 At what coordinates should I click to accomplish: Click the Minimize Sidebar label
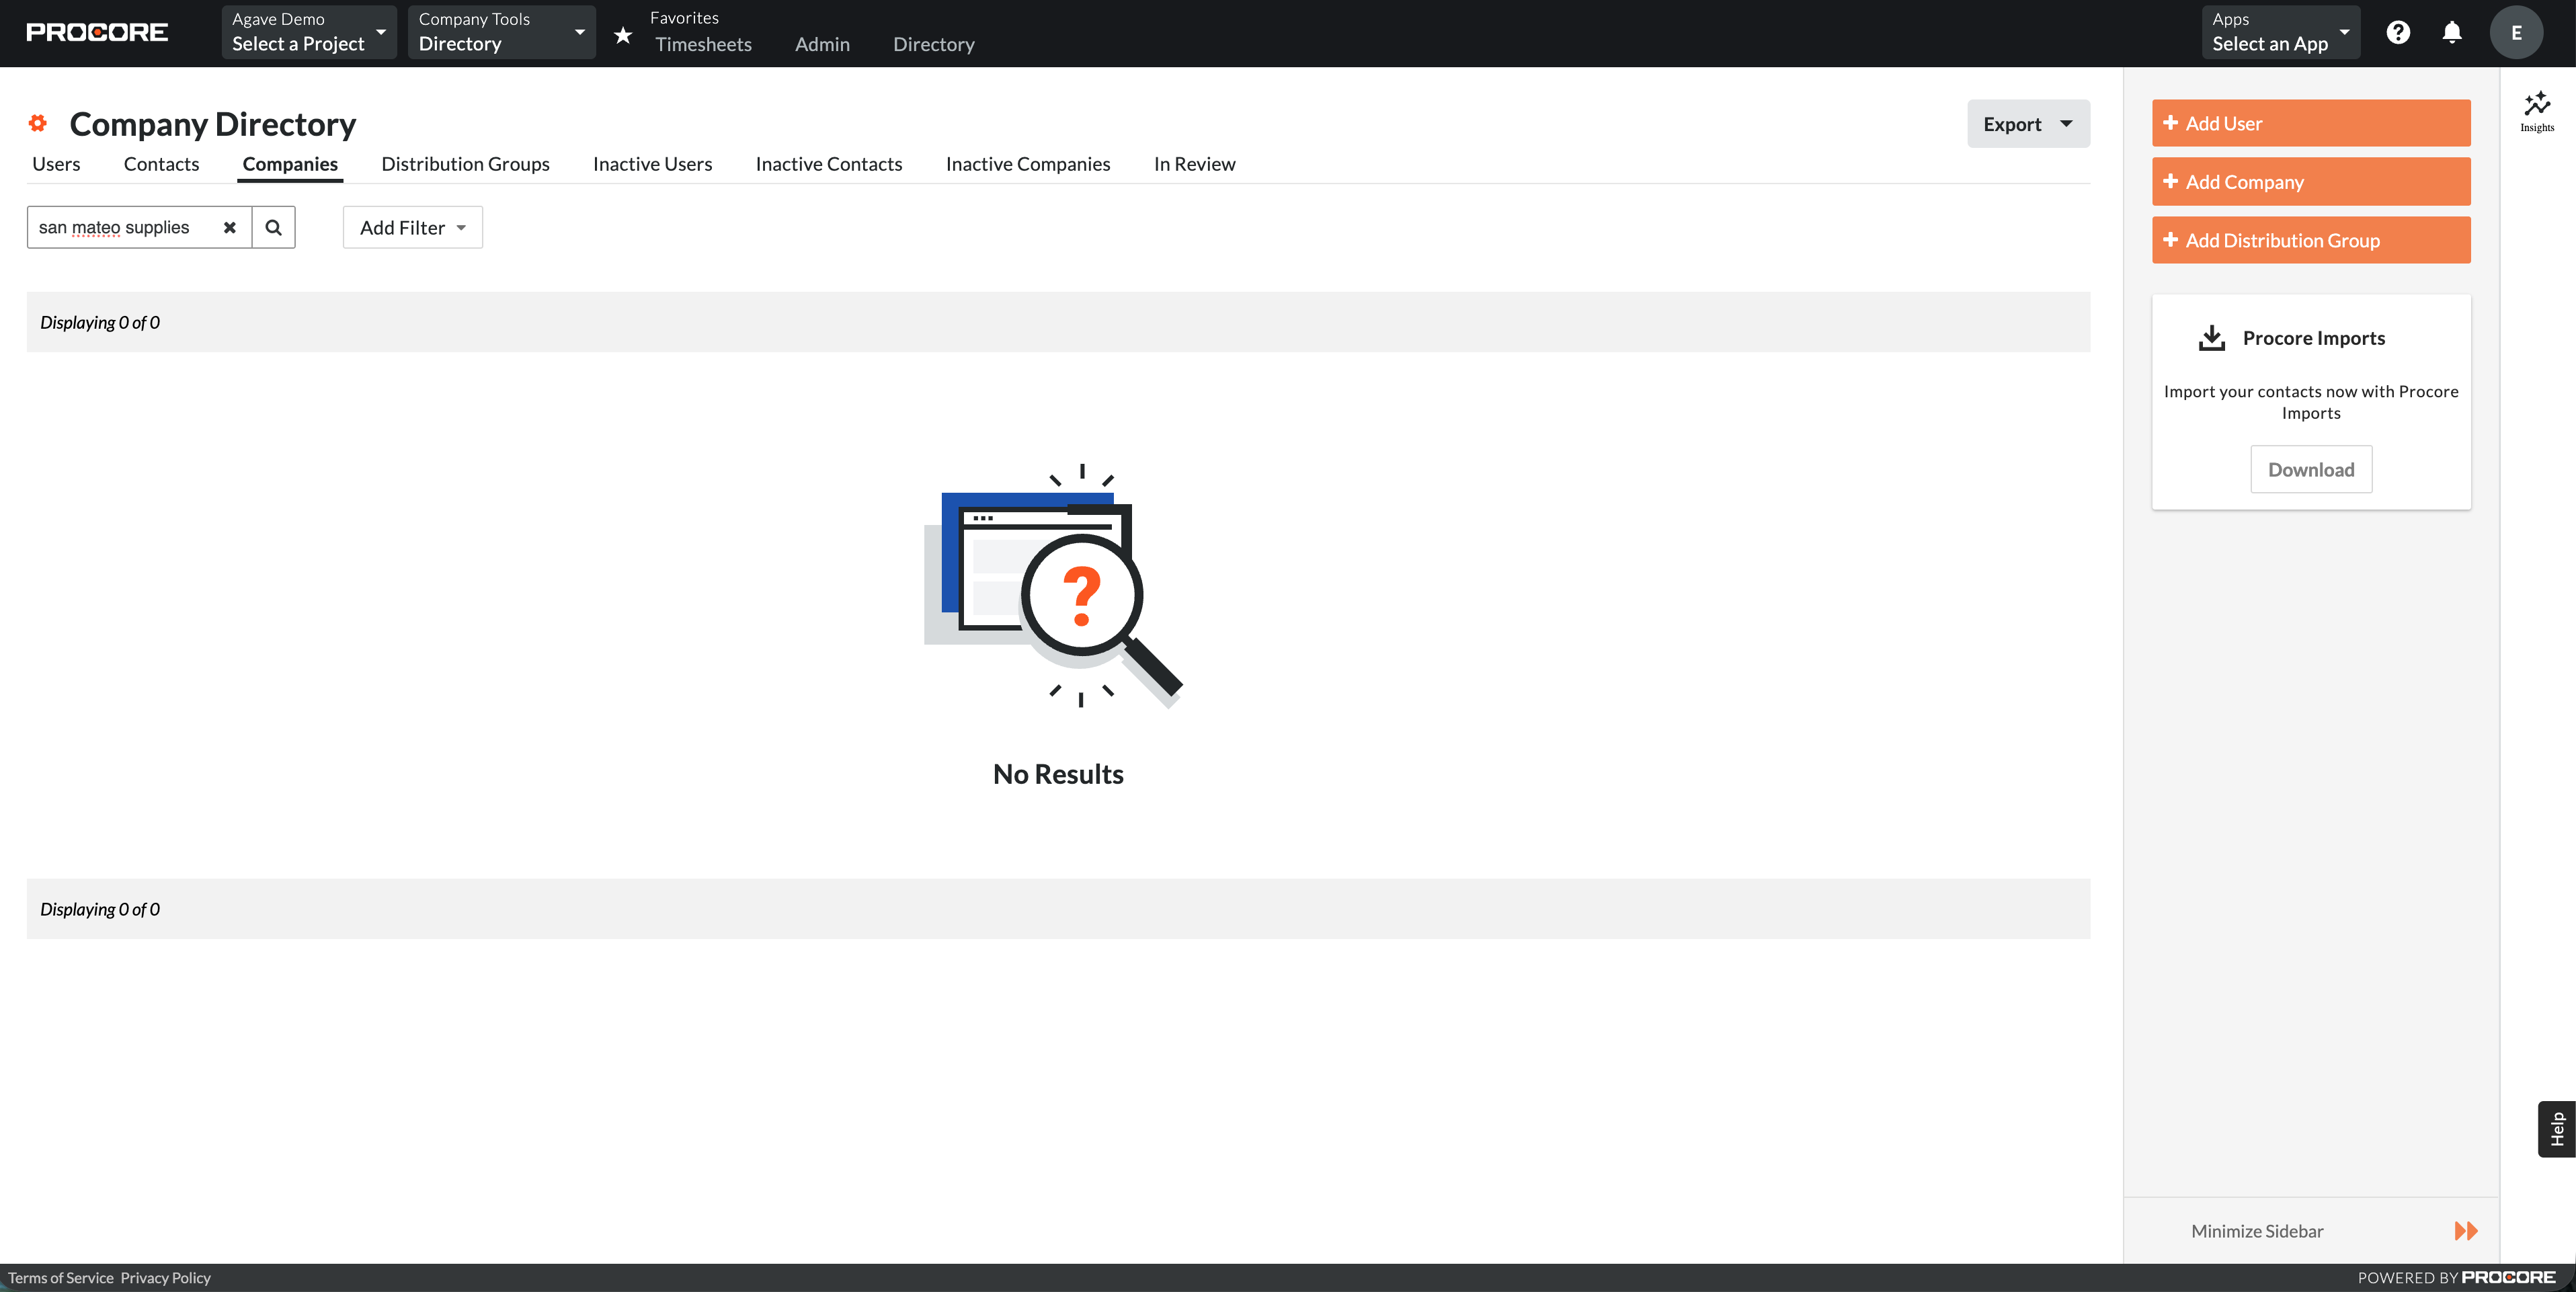2257,1231
